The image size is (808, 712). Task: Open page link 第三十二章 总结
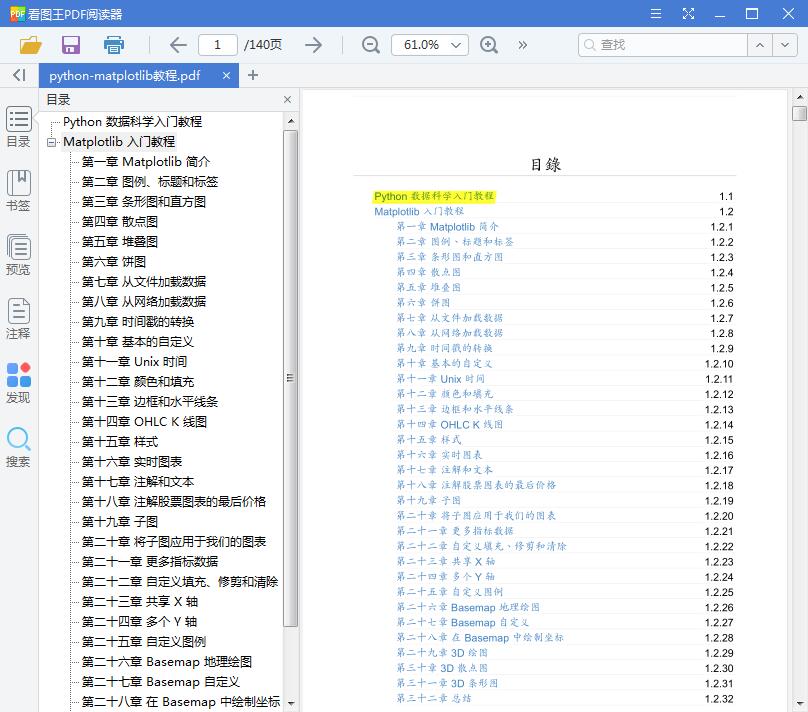click(x=434, y=699)
